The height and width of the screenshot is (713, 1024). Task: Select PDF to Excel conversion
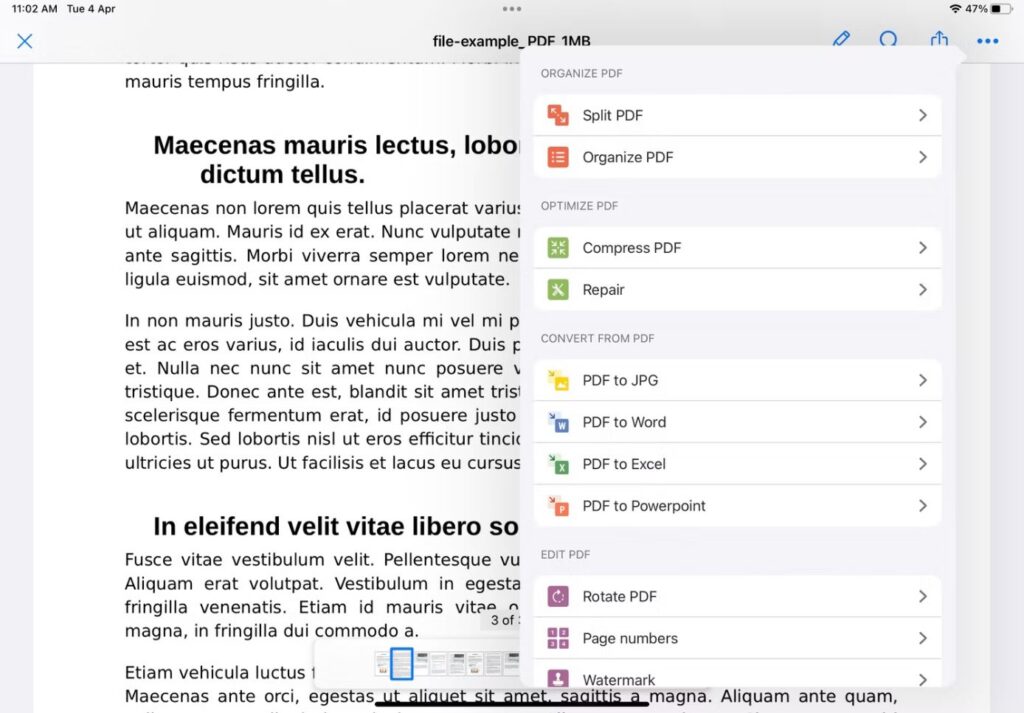click(737, 464)
